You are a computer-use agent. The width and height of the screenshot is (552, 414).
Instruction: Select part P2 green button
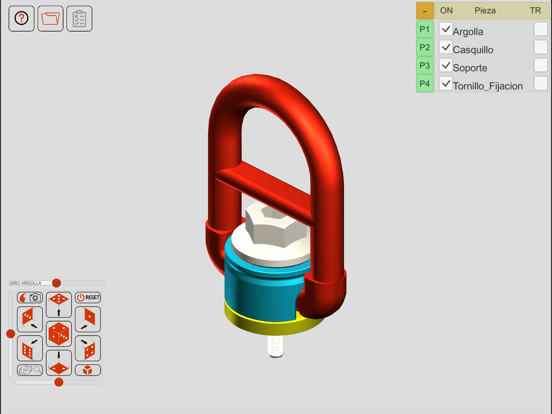(425, 47)
